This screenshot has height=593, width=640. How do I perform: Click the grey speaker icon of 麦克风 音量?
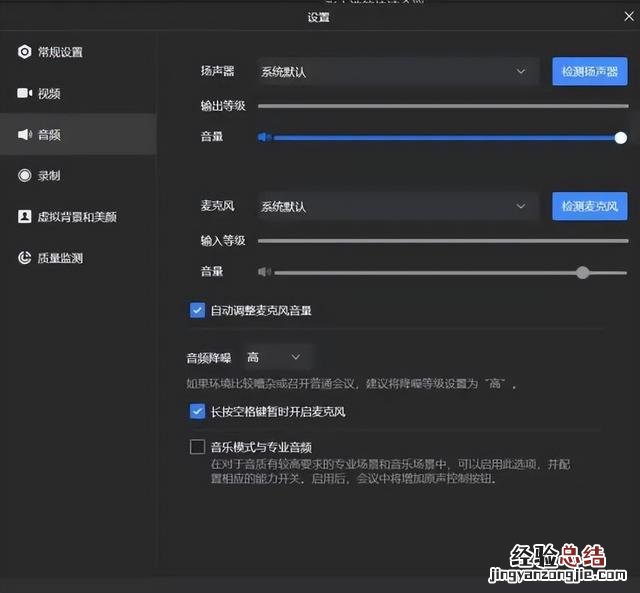(x=264, y=272)
